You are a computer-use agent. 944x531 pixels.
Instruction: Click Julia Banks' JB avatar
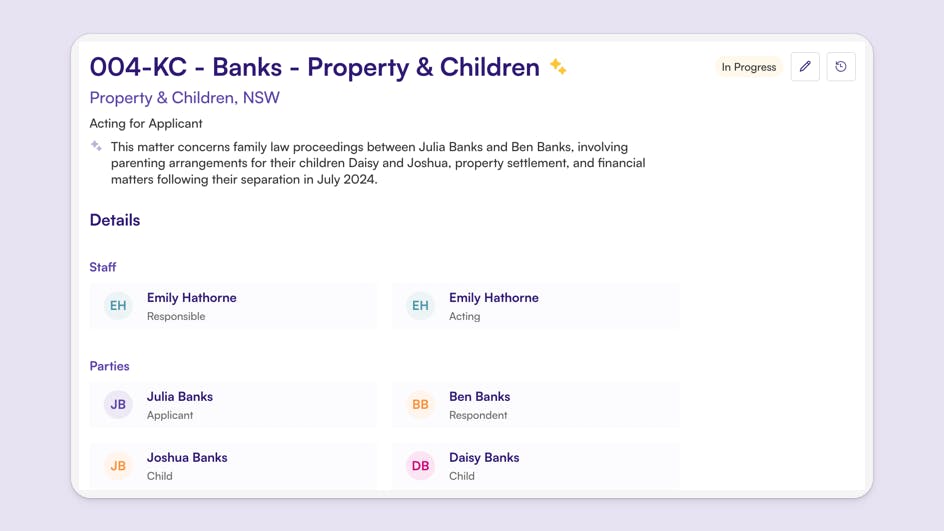118,405
